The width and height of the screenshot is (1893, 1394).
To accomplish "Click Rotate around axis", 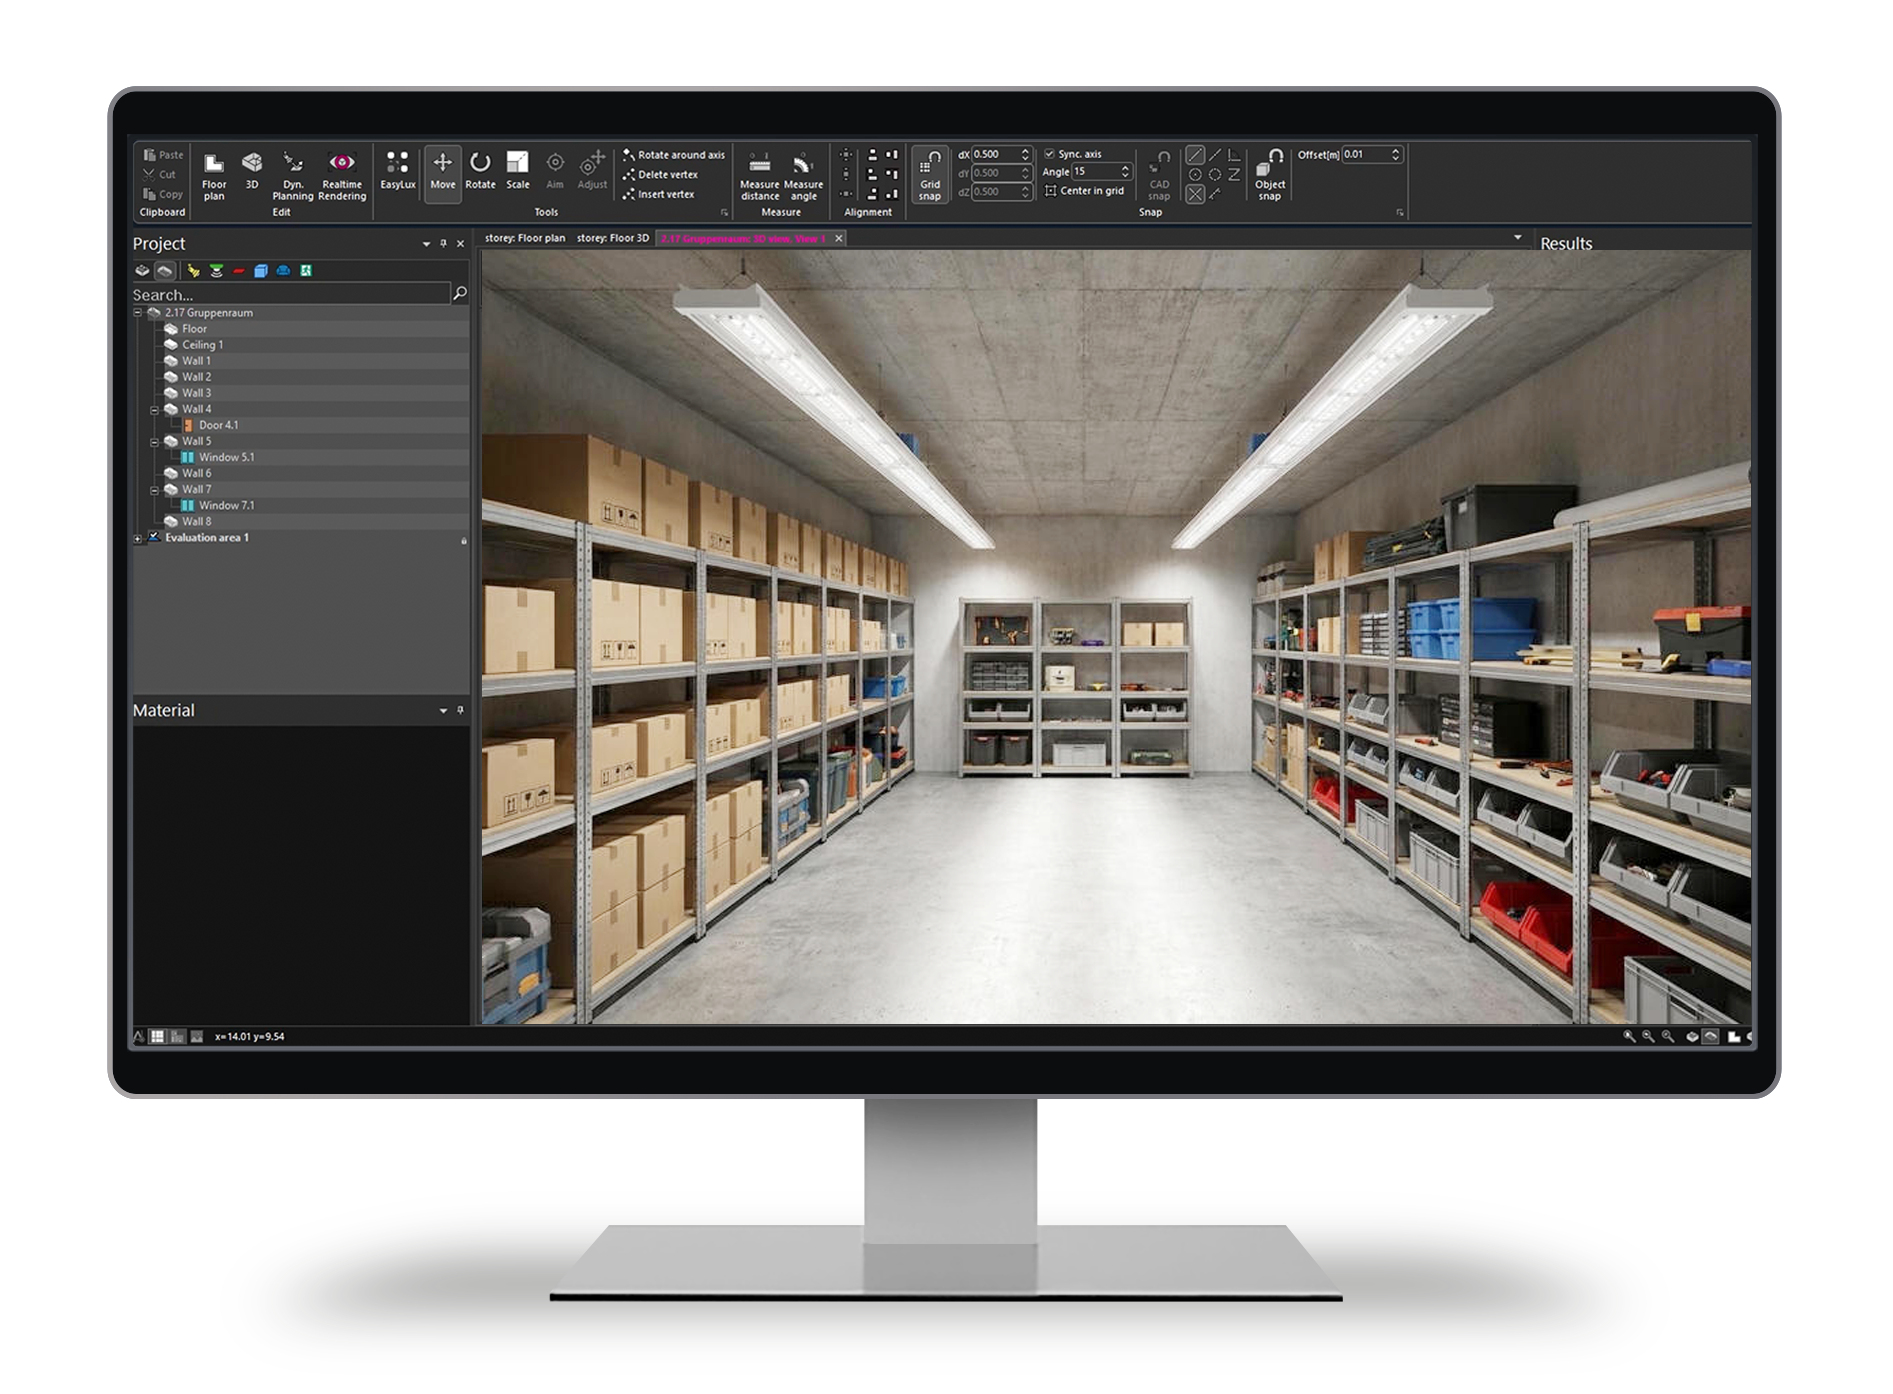I will pyautogui.click(x=673, y=155).
